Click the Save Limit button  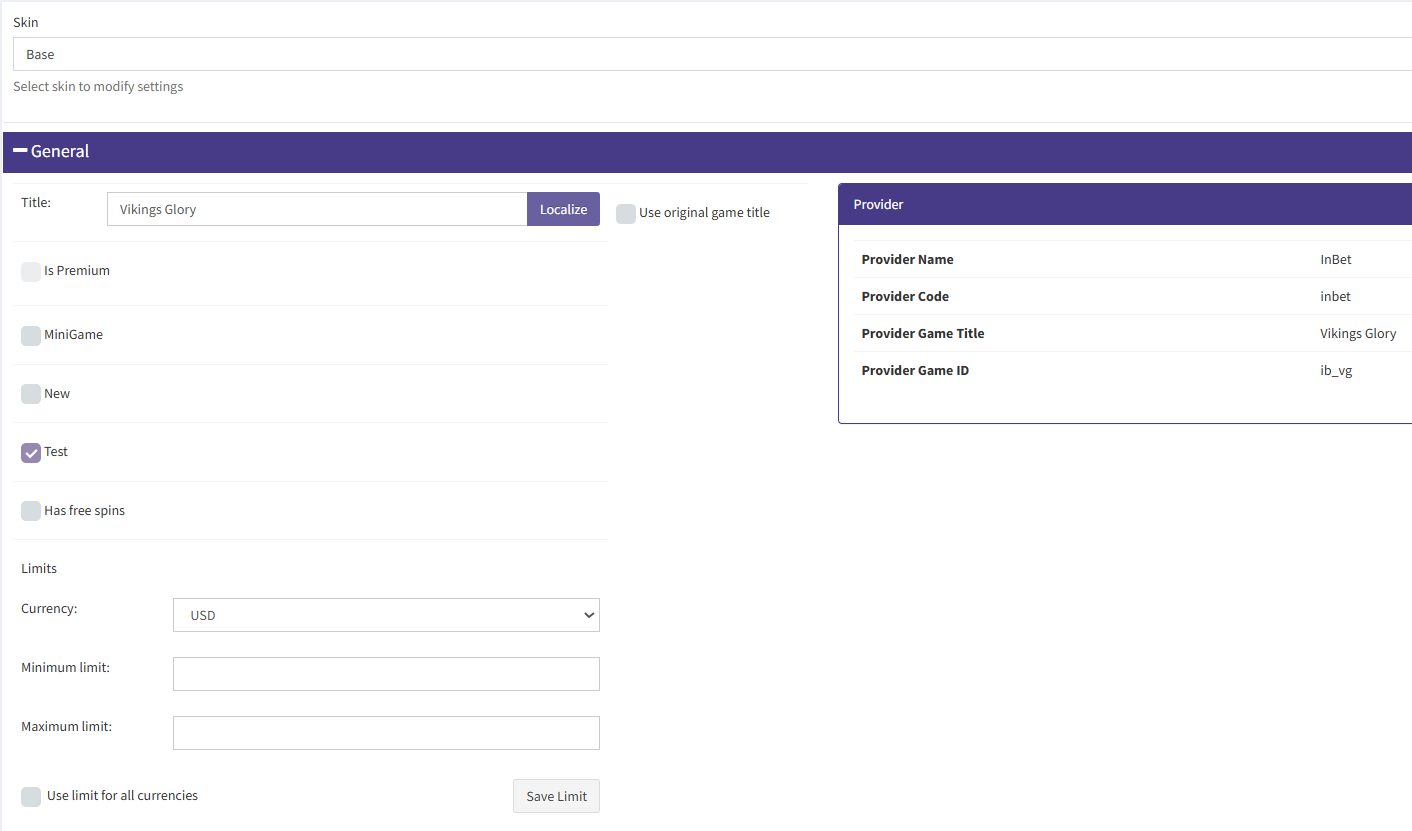pos(556,796)
